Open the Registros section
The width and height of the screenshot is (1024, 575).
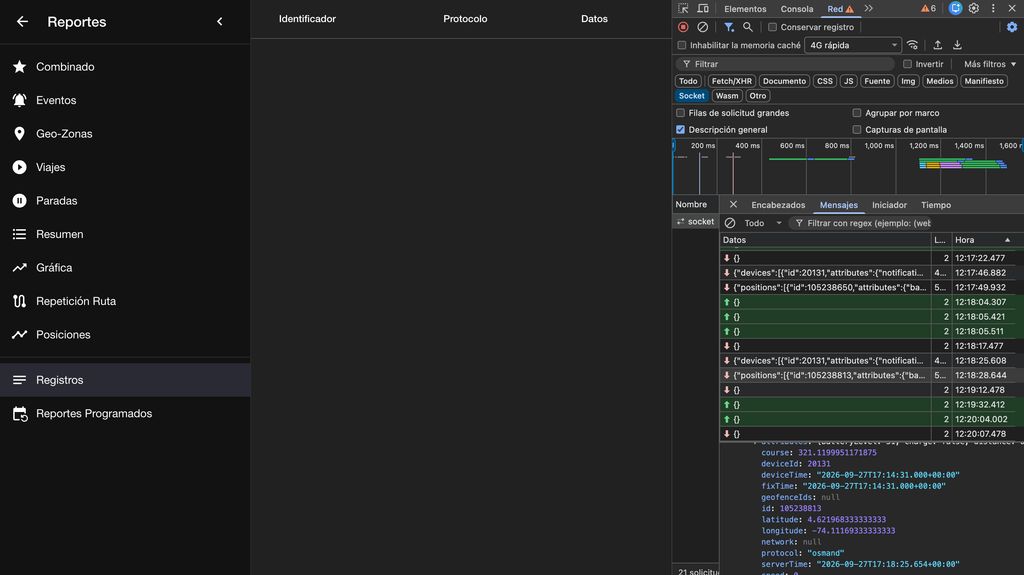point(125,380)
